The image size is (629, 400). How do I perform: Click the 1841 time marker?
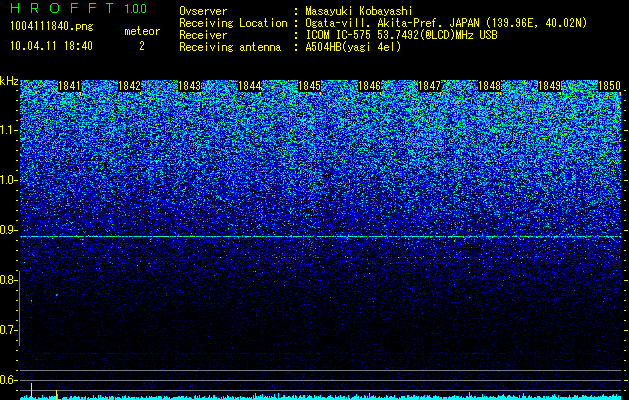click(70, 86)
